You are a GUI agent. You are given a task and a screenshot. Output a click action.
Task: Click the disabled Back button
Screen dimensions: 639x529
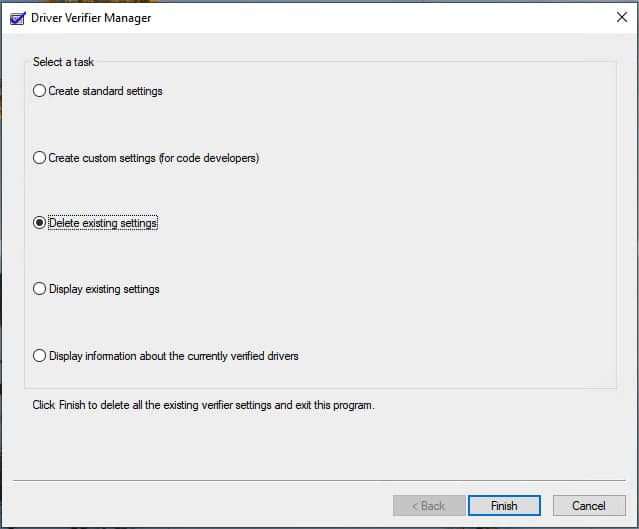(x=429, y=506)
